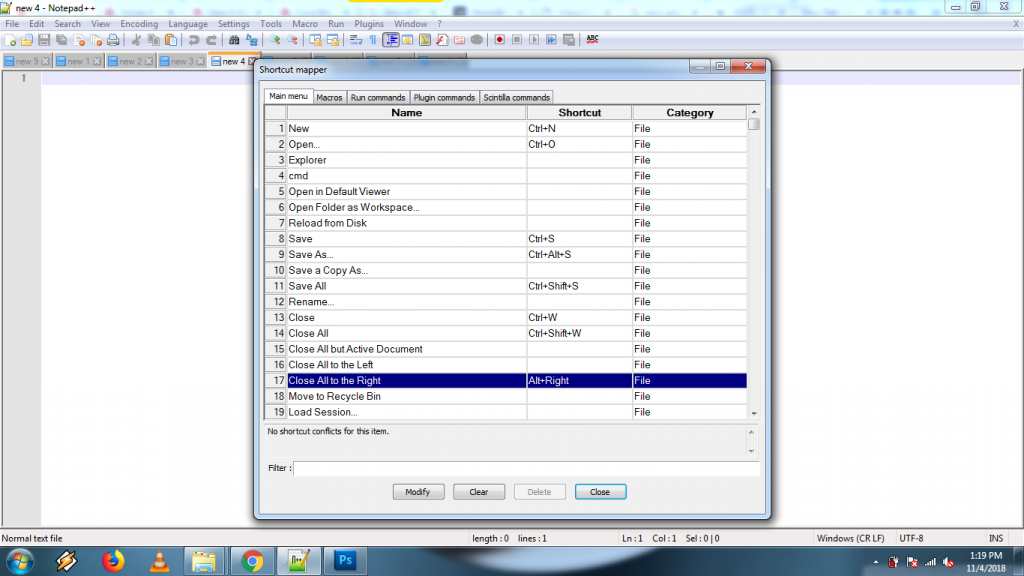
Task: Click the Shortcut column header
Action: pos(579,113)
